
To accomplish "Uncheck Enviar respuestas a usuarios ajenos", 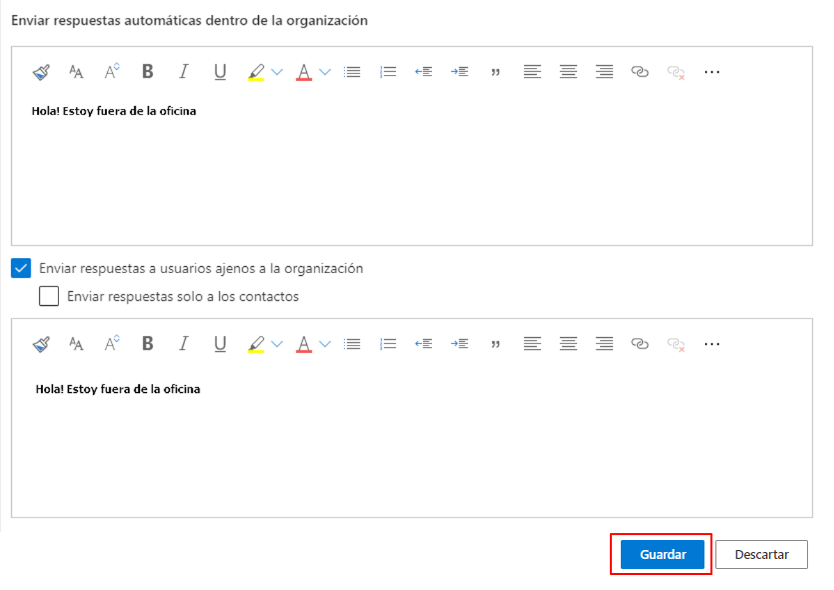I will pyautogui.click(x=21, y=268).
